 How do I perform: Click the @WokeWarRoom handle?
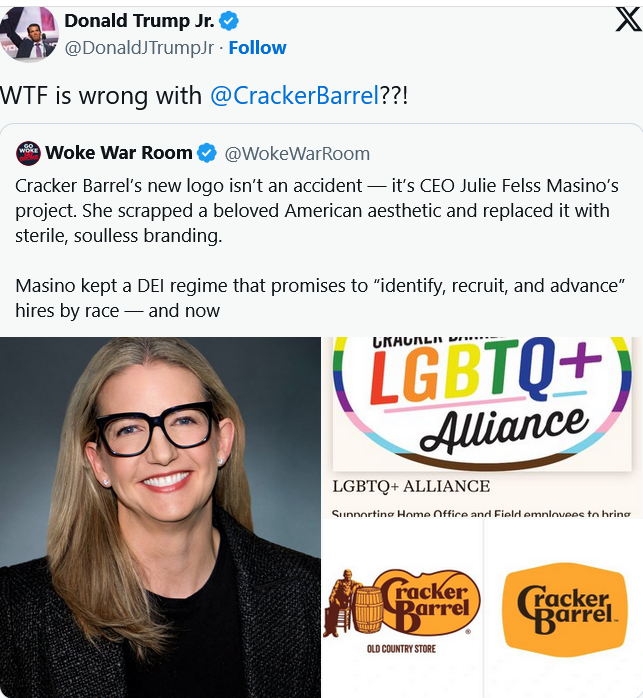pyautogui.click(x=297, y=154)
